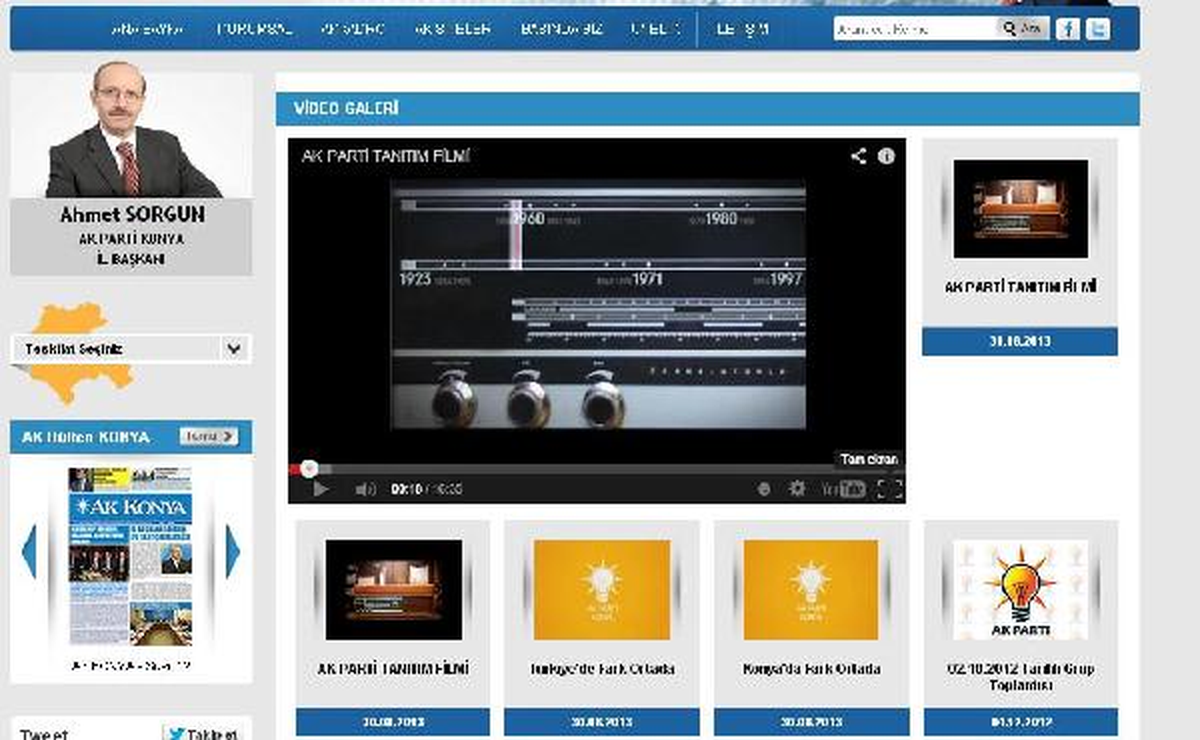Open the Ana Sayfa menu item

point(146,29)
